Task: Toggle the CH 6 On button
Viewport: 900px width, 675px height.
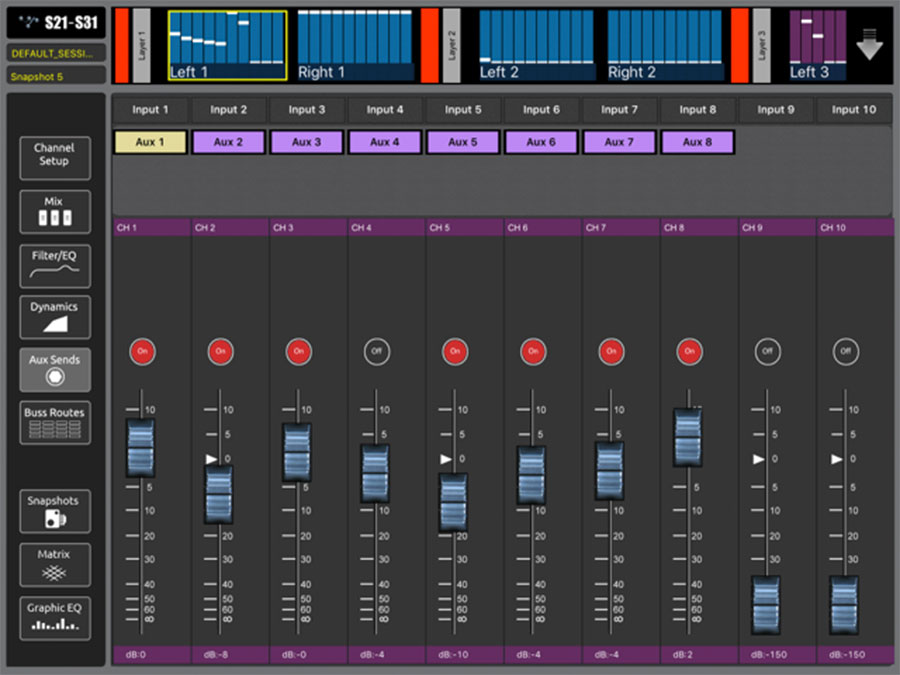Action: pos(533,351)
